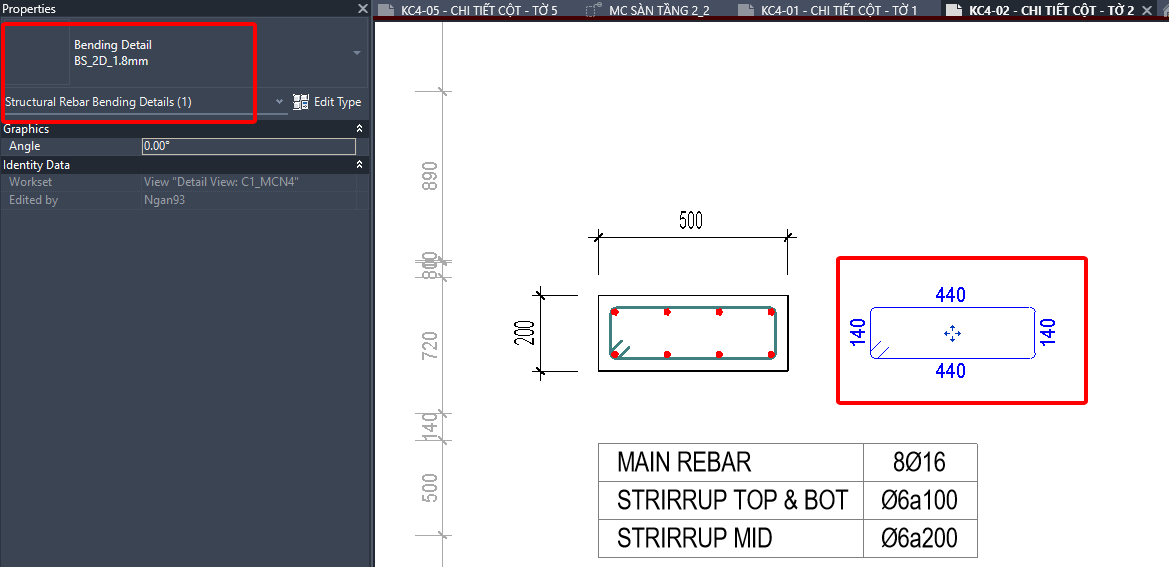Close the Properties palette
Screen dimensions: 1169x567
click(362, 9)
